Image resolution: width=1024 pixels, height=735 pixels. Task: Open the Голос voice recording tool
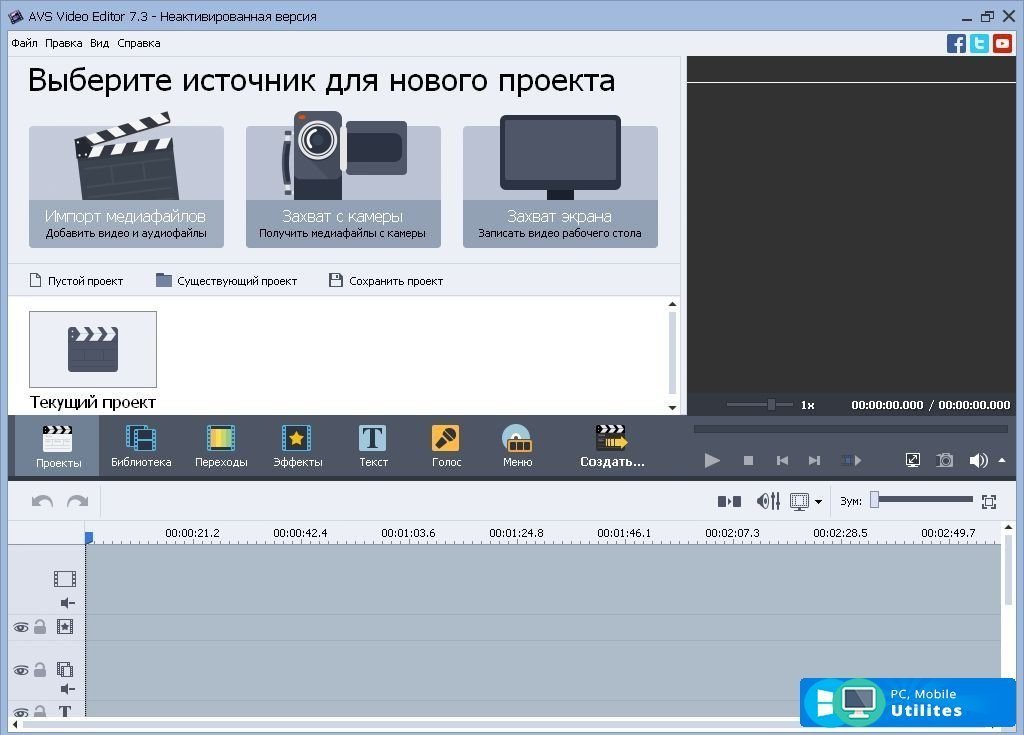point(446,445)
